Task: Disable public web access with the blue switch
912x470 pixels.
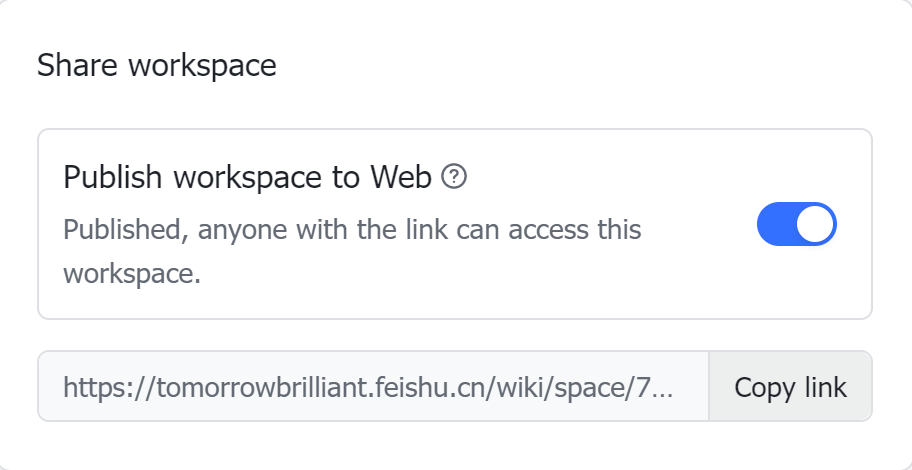Action: pyautogui.click(x=796, y=224)
